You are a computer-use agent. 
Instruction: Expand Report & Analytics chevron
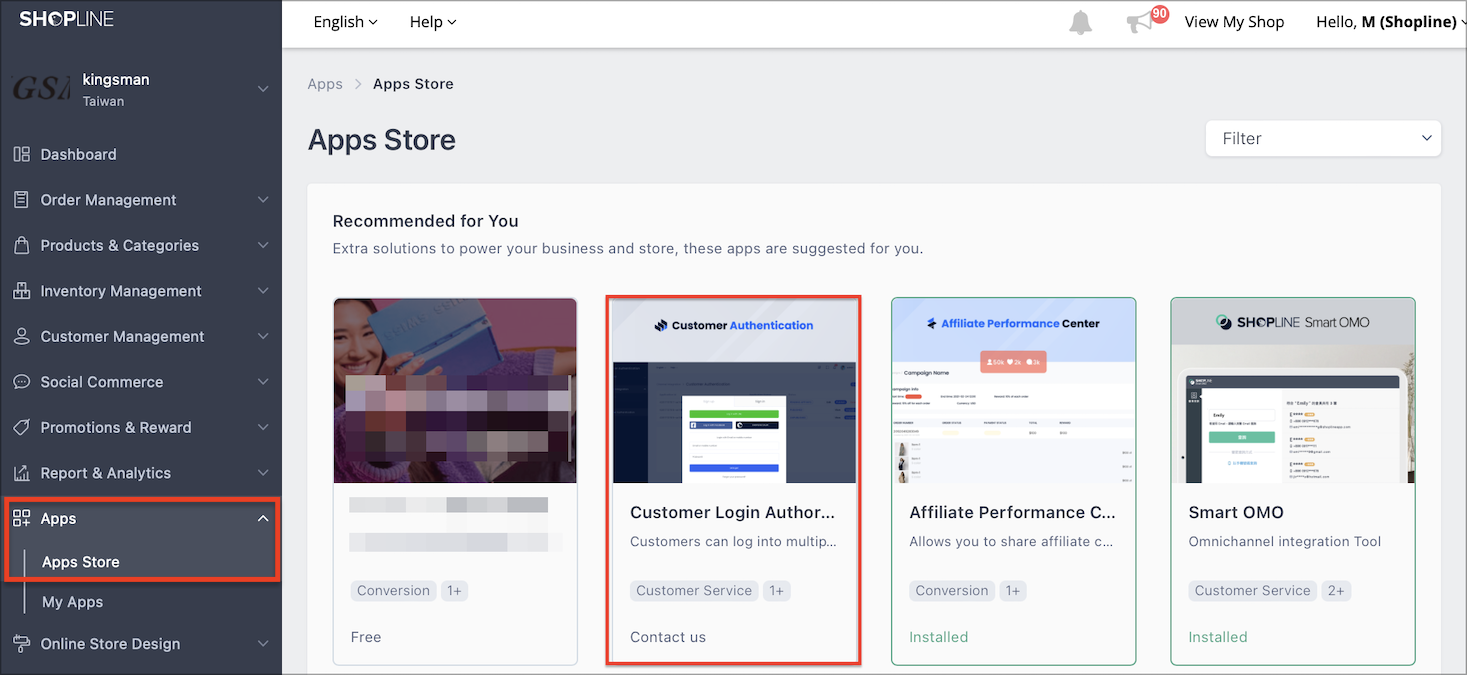[263, 473]
